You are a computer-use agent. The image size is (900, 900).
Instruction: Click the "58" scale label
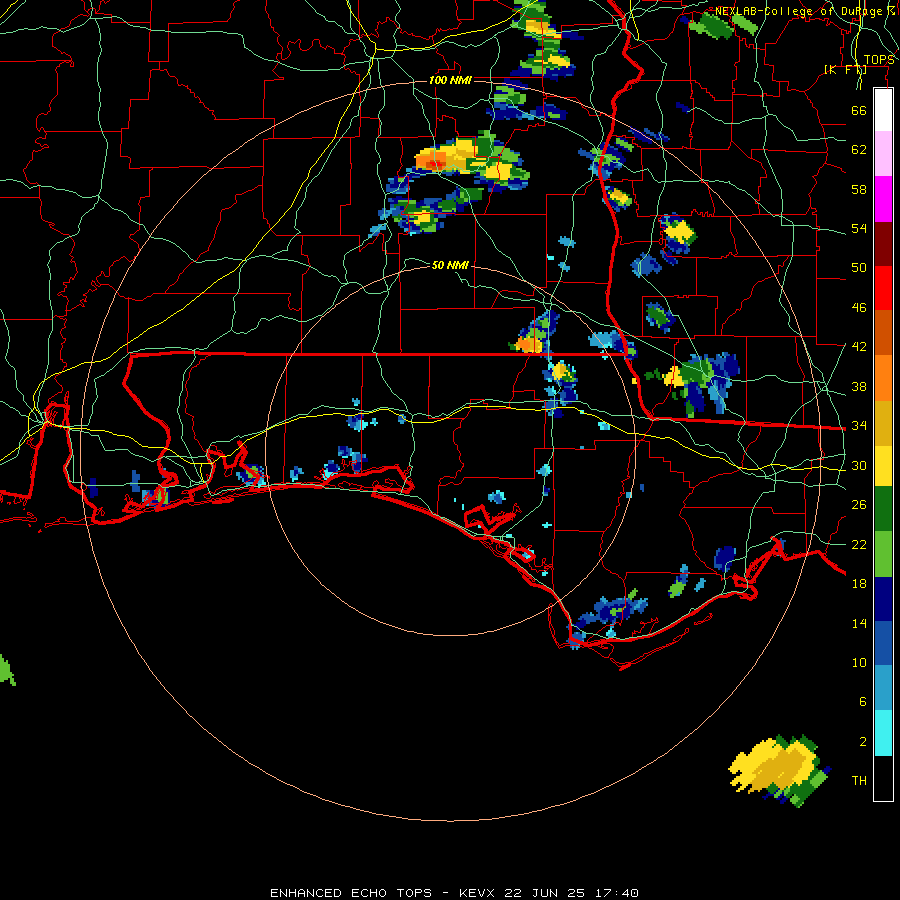[x=859, y=189]
